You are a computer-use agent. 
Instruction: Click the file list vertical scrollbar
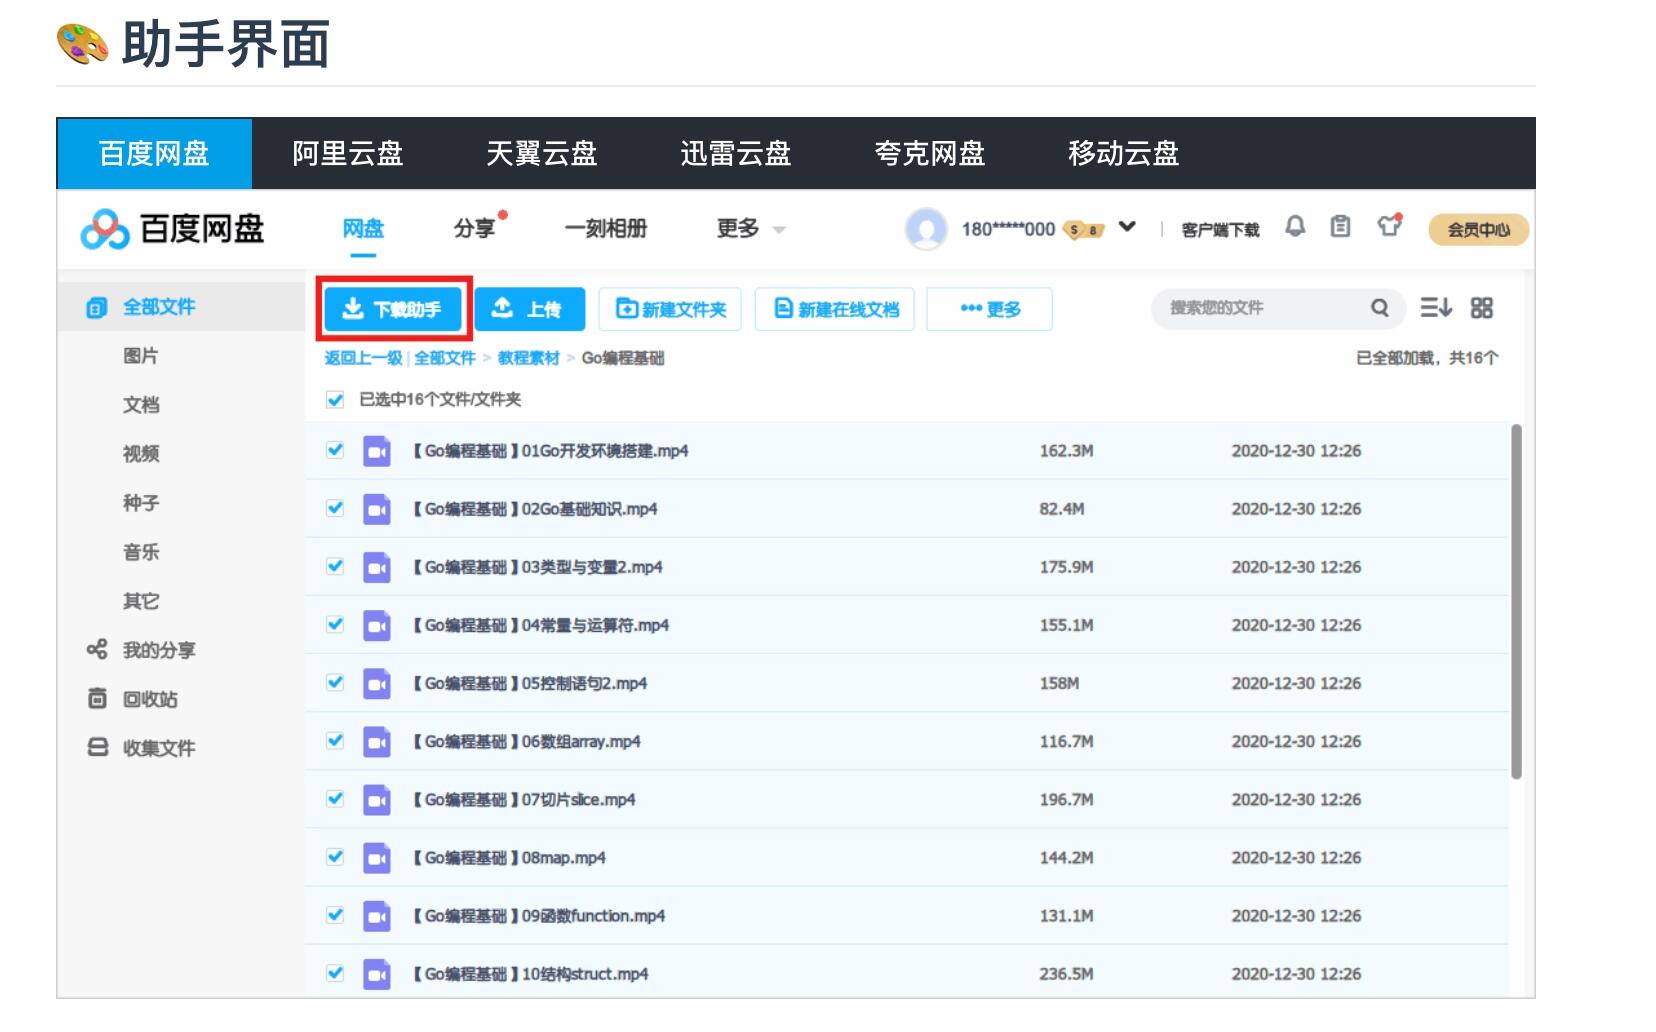(x=1516, y=601)
